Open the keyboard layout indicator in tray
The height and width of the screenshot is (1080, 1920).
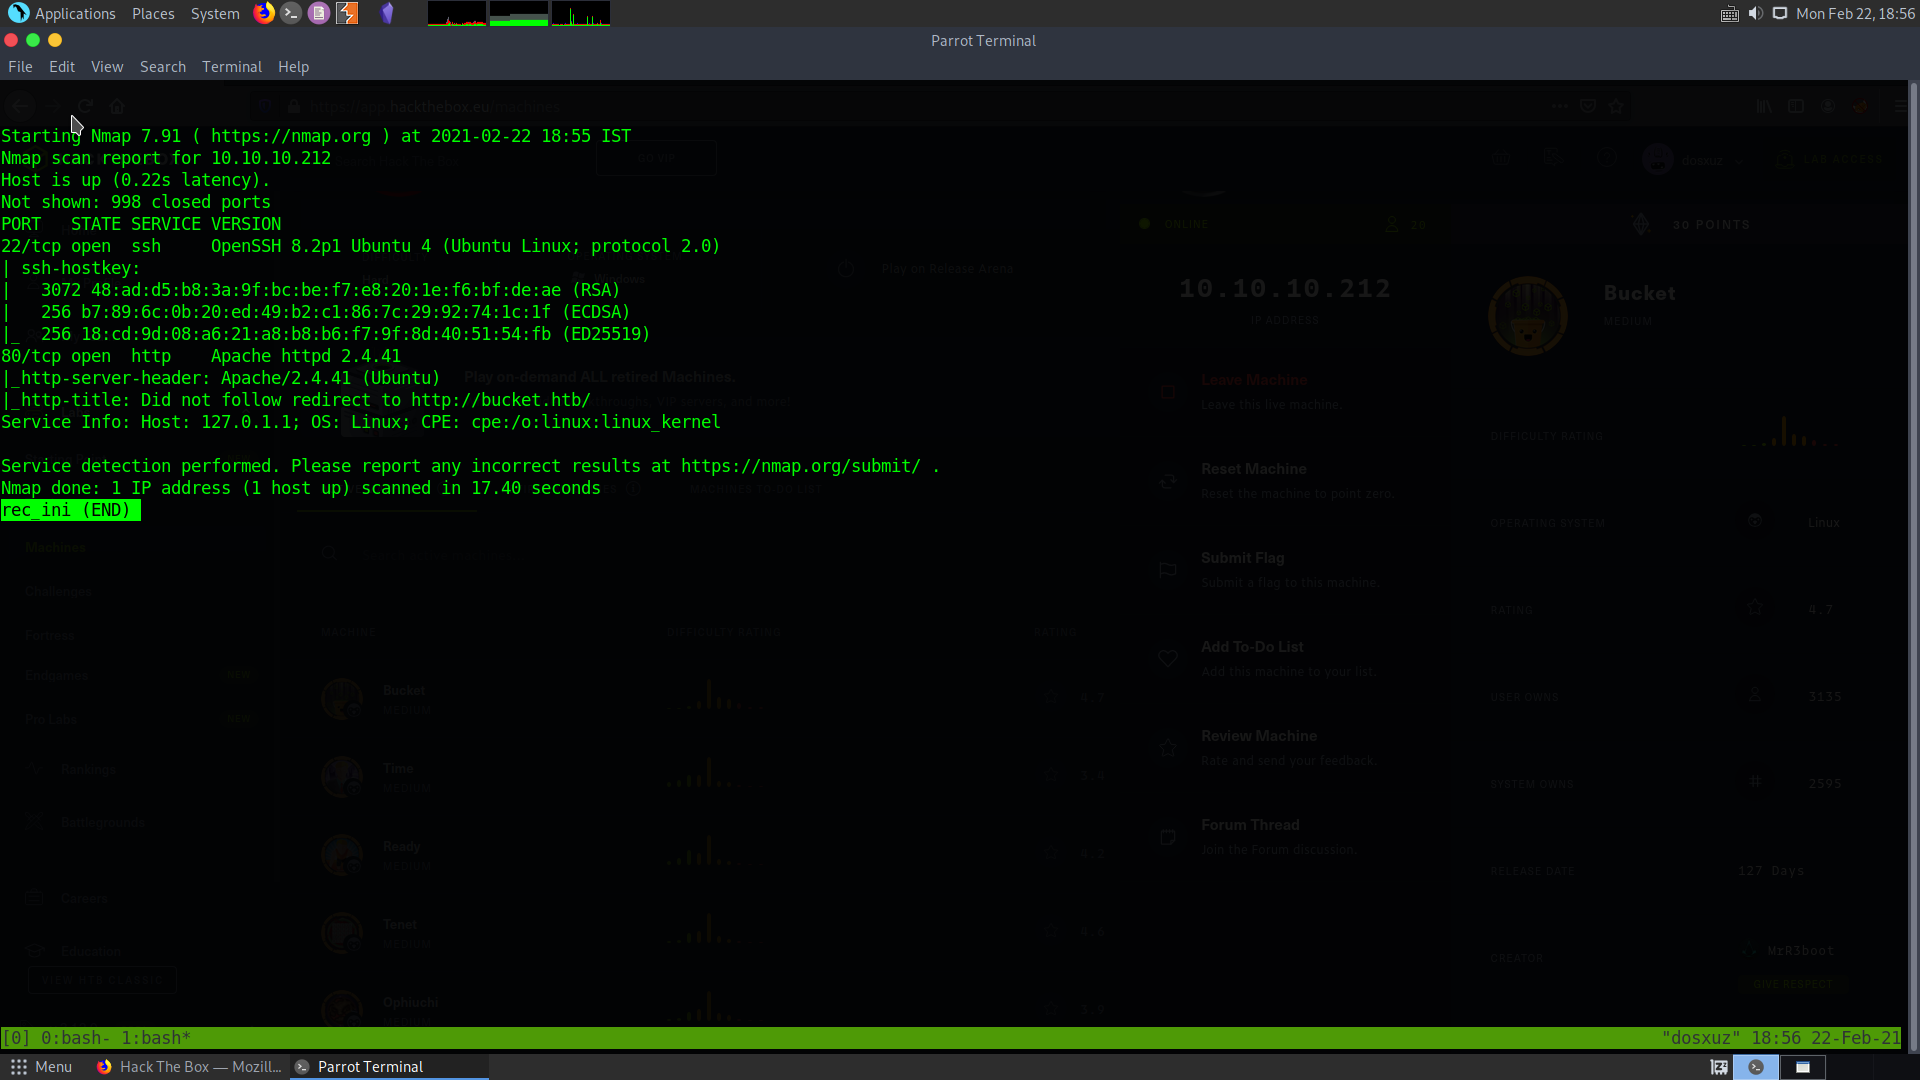coord(1729,14)
